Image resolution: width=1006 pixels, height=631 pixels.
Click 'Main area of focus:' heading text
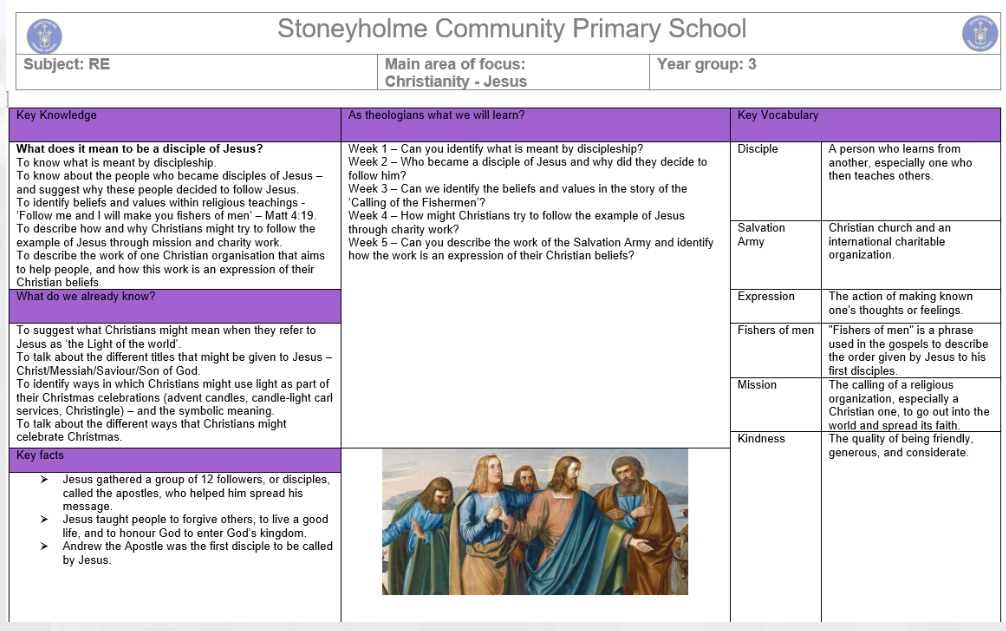click(455, 64)
